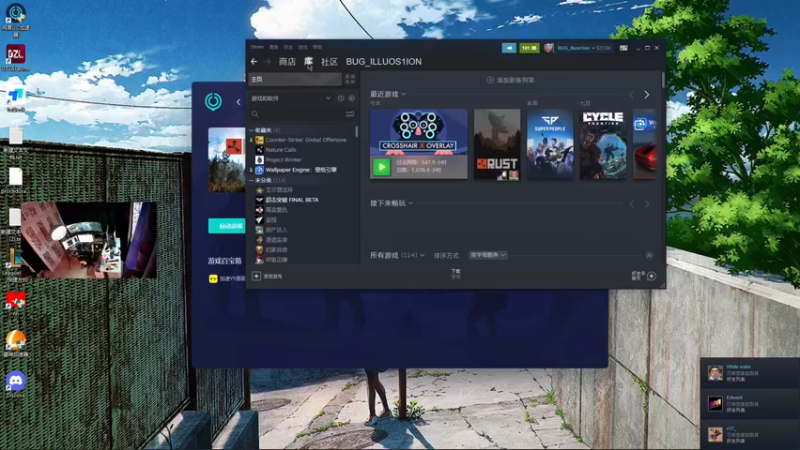
Task: Open the sort order 按字母顺序 dropdown
Action: coord(488,255)
